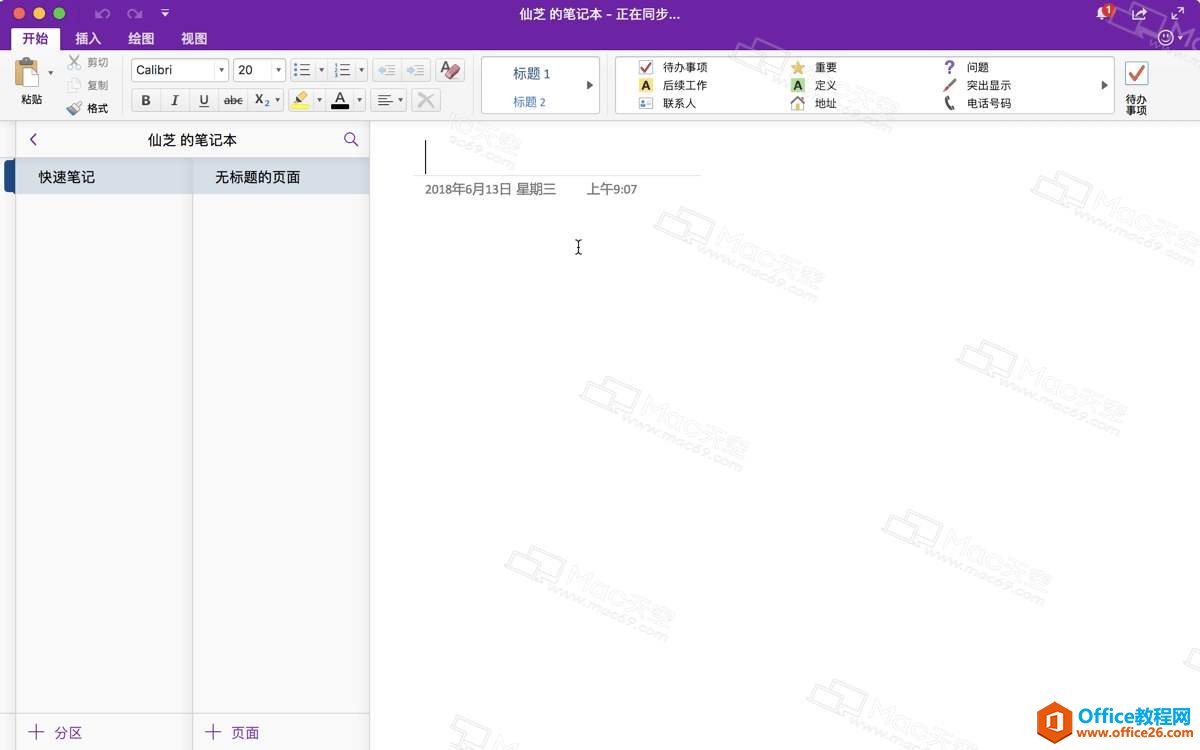The width and height of the screenshot is (1200, 750).
Task: Add a new page with 页面
Action: pos(233,732)
